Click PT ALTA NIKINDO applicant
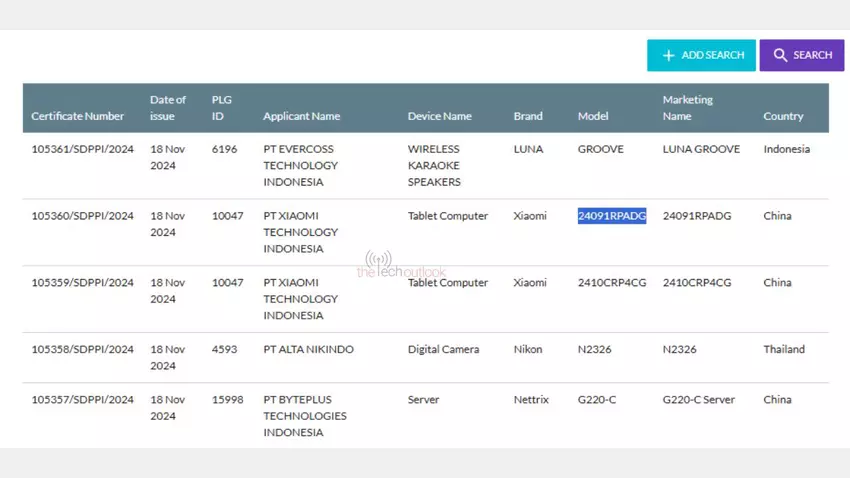This screenshot has width=850, height=478. (308, 349)
